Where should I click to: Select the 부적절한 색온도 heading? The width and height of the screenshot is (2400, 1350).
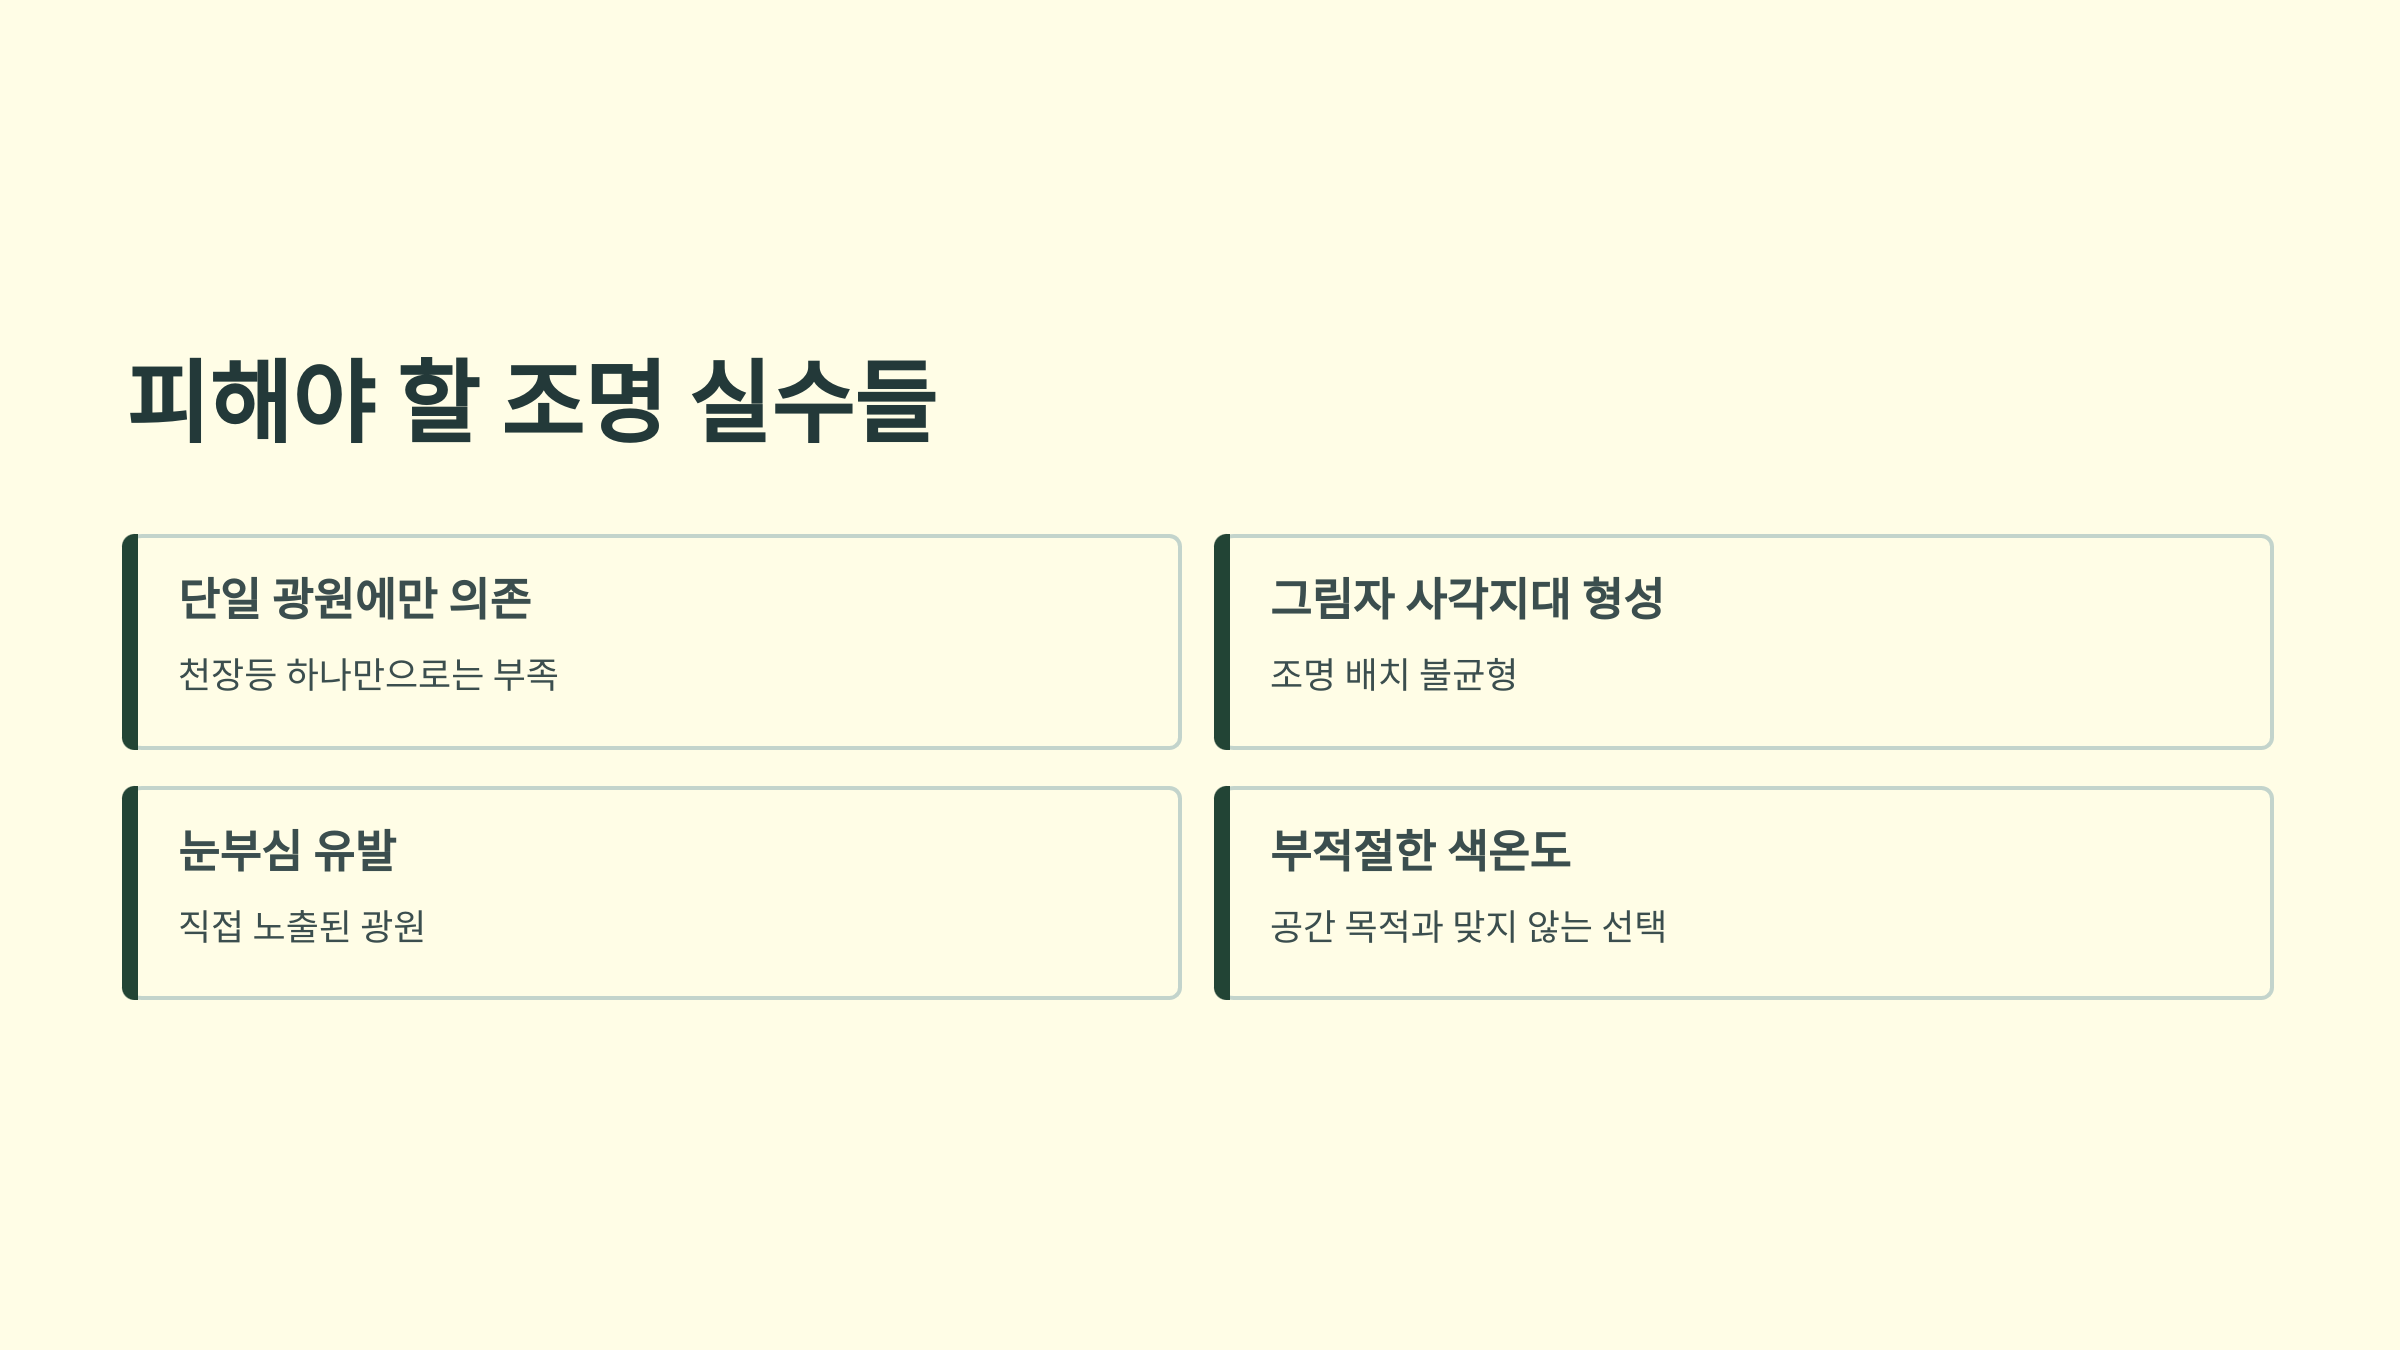(x=1420, y=850)
